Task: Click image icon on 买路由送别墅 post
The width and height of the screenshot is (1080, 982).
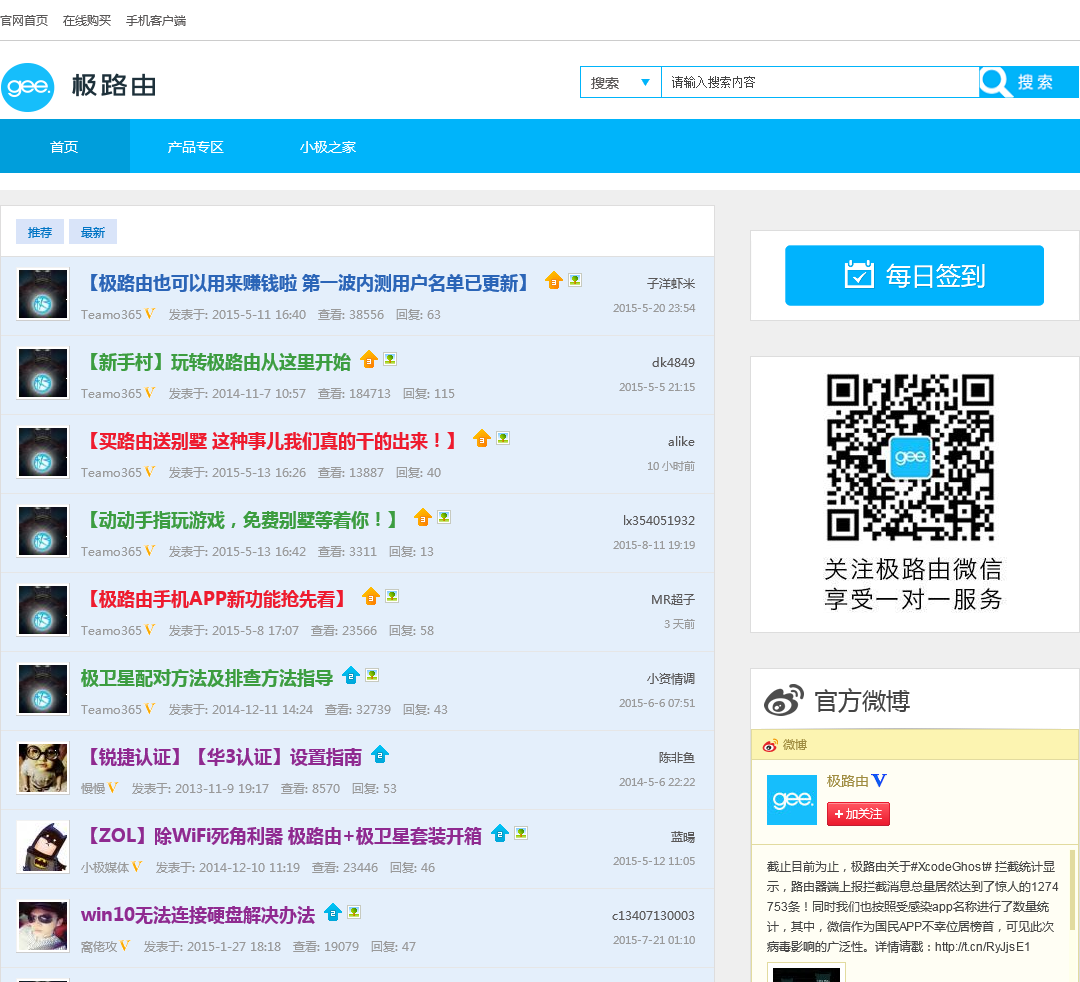Action: pos(503,438)
